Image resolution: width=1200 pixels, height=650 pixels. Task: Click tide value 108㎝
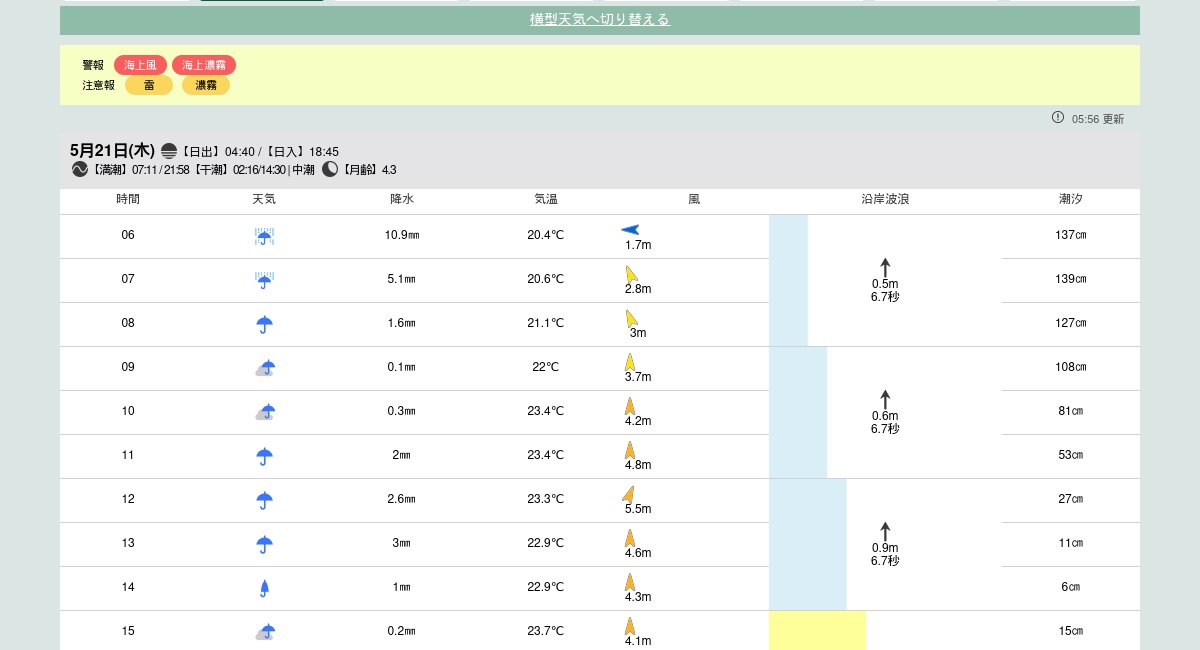[1071, 367]
